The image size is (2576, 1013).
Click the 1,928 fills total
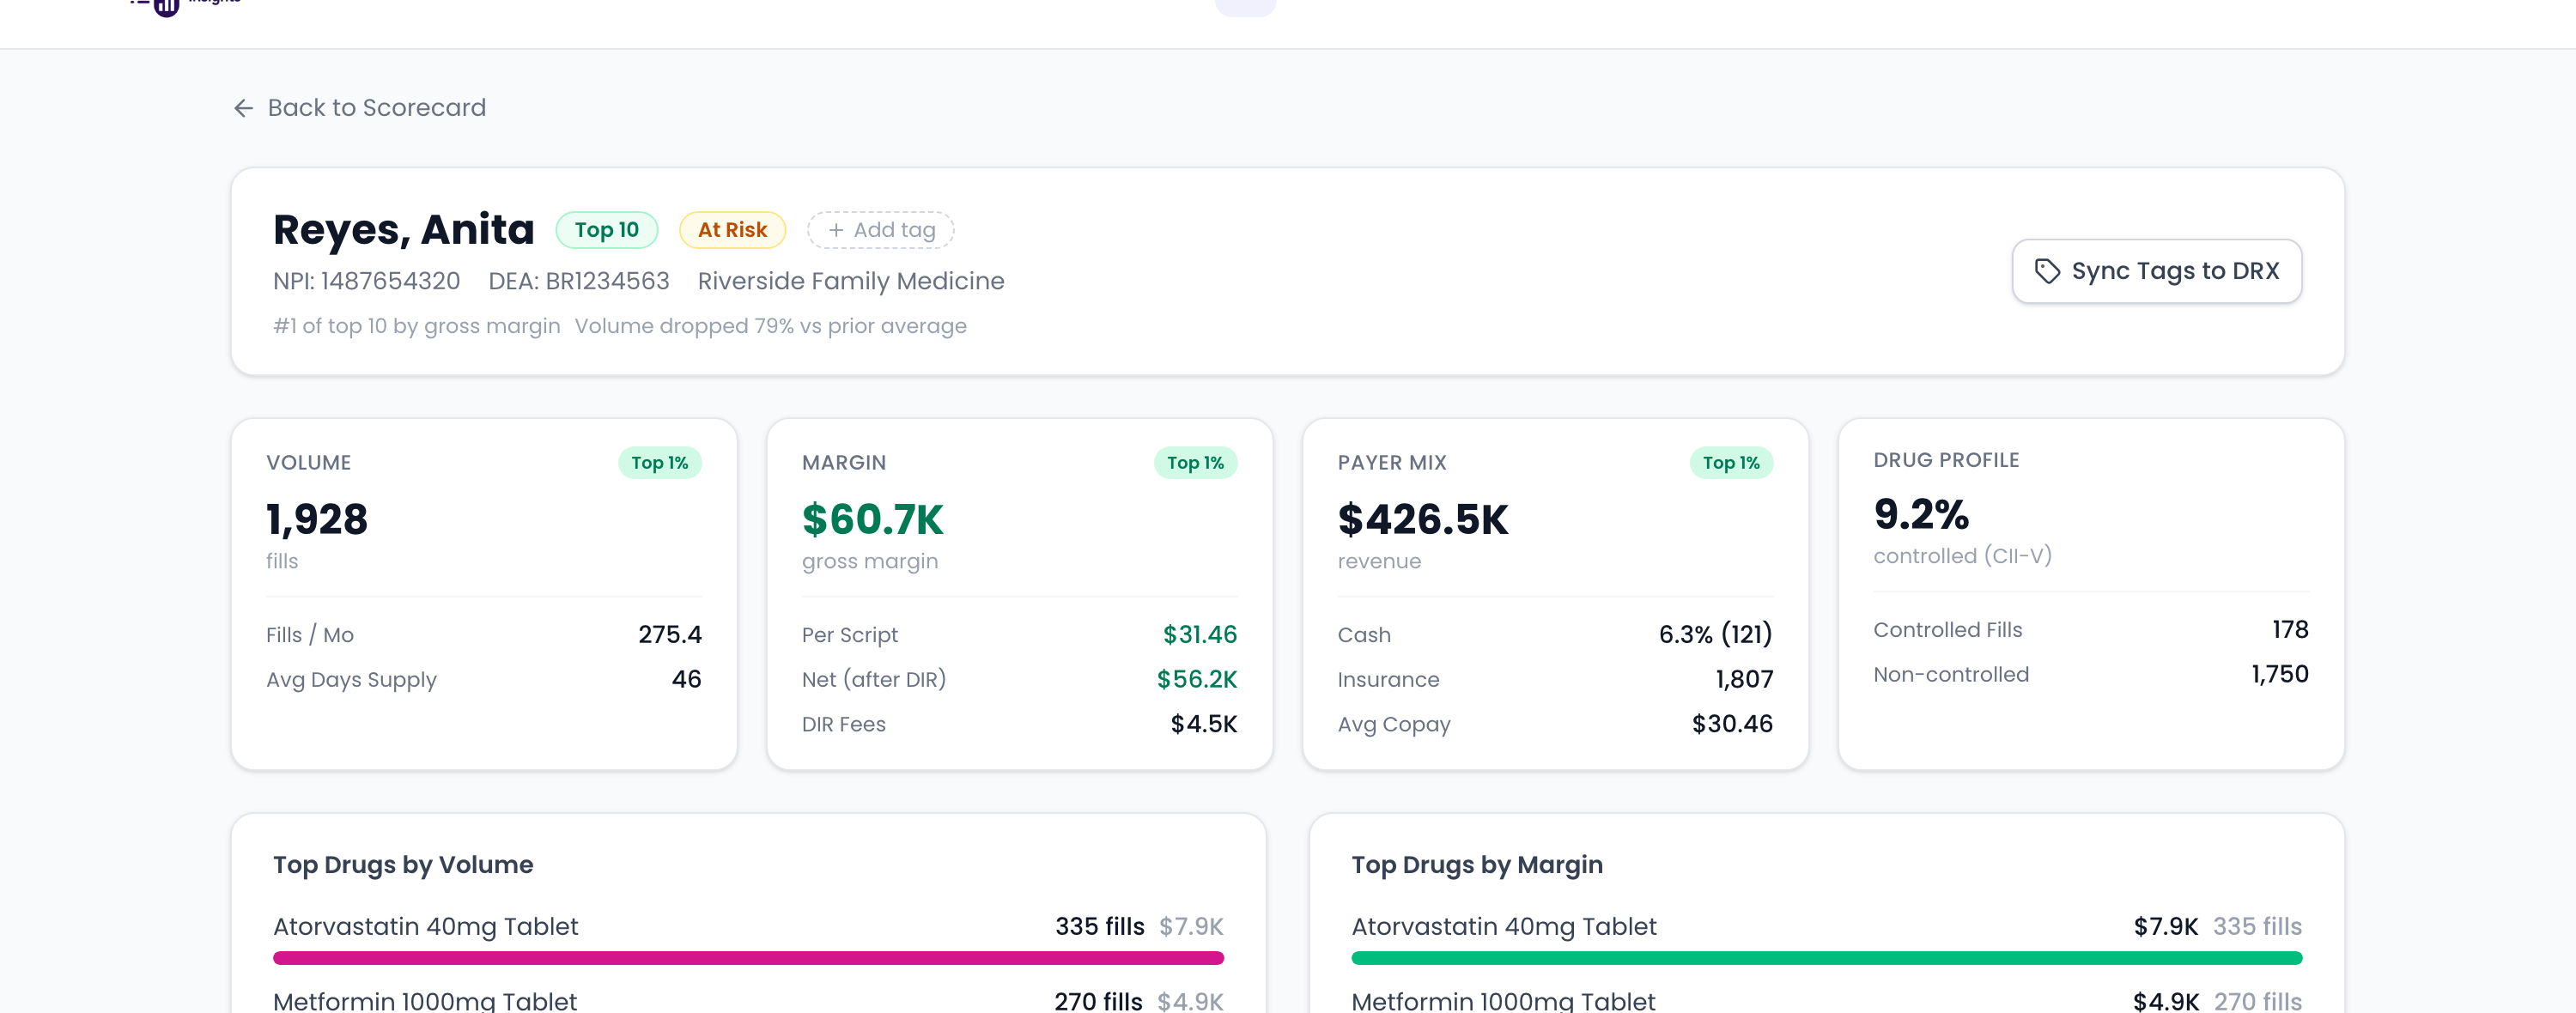click(x=317, y=519)
